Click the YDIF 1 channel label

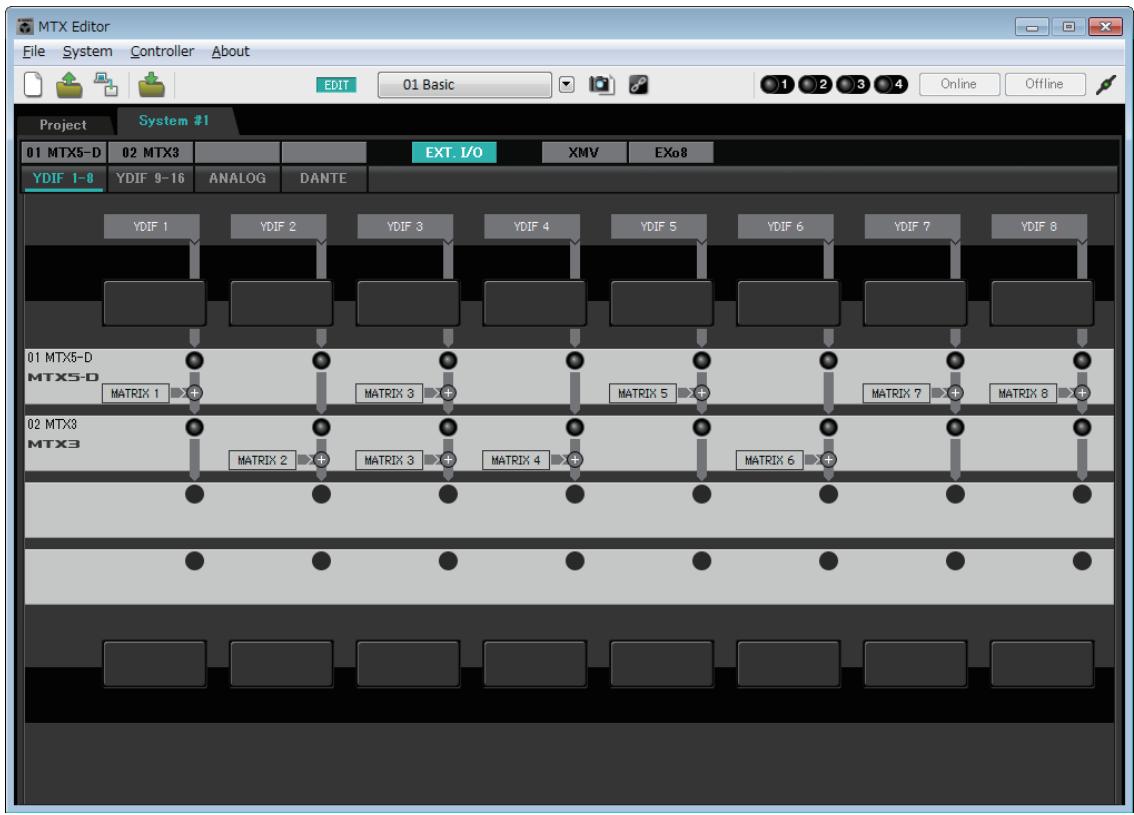pos(151,226)
